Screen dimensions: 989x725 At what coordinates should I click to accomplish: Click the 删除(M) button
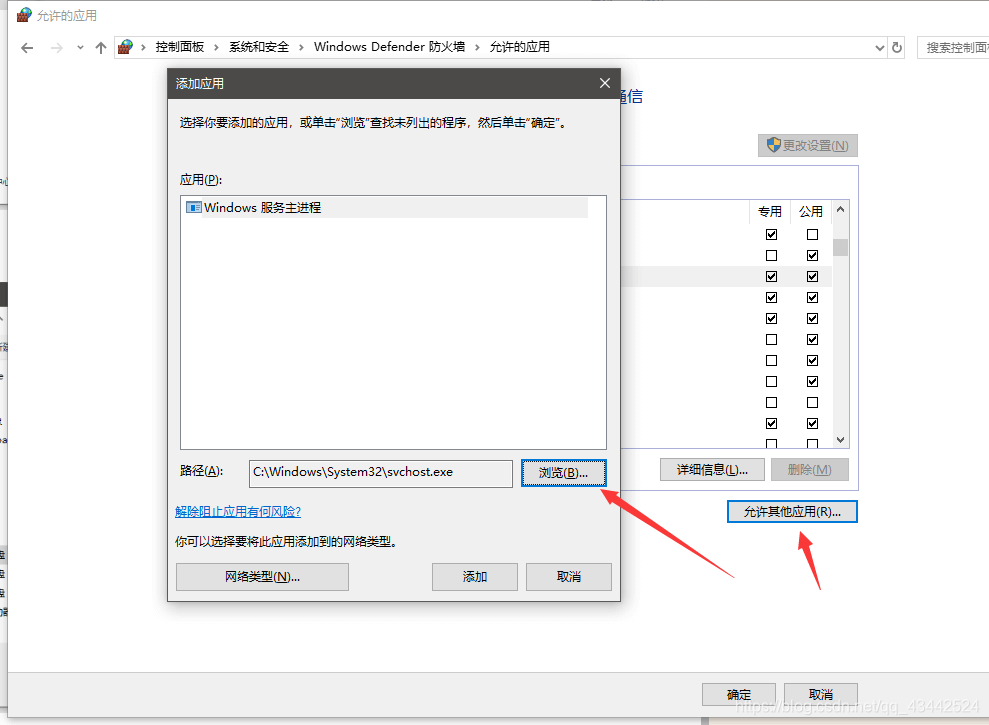click(x=809, y=469)
